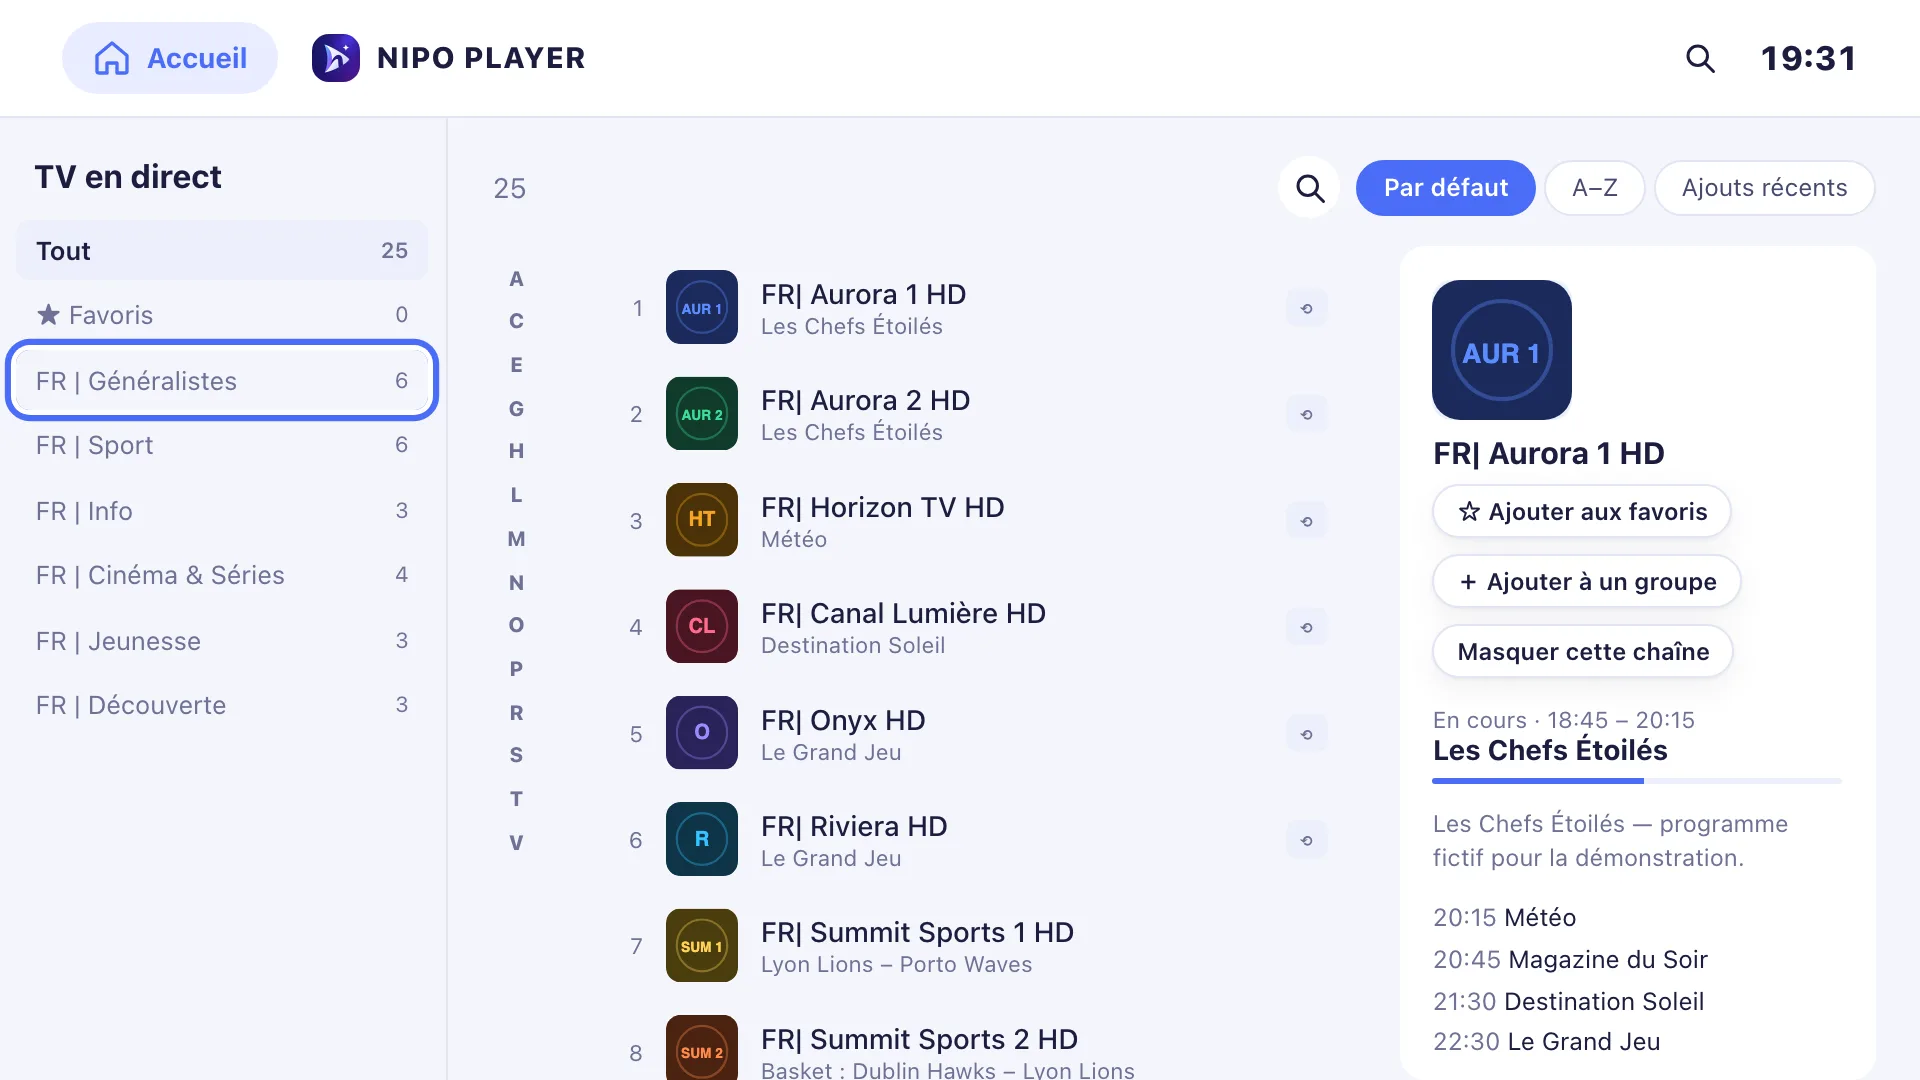Jump to letter H in index
The height and width of the screenshot is (1080, 1920).
pos(516,451)
